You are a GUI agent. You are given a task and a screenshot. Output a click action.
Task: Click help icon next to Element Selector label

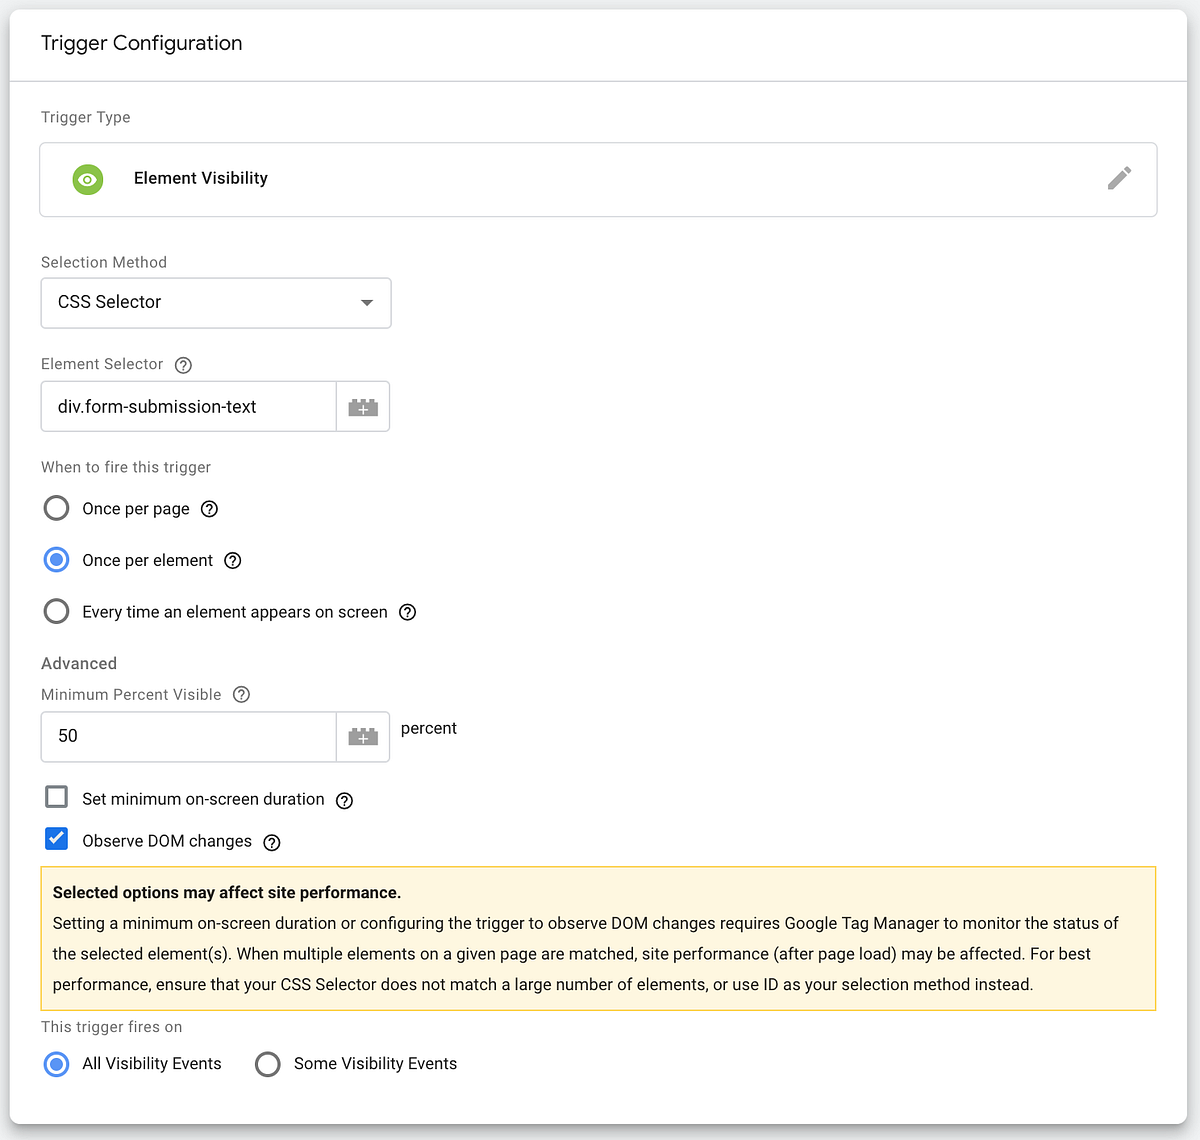pos(183,365)
